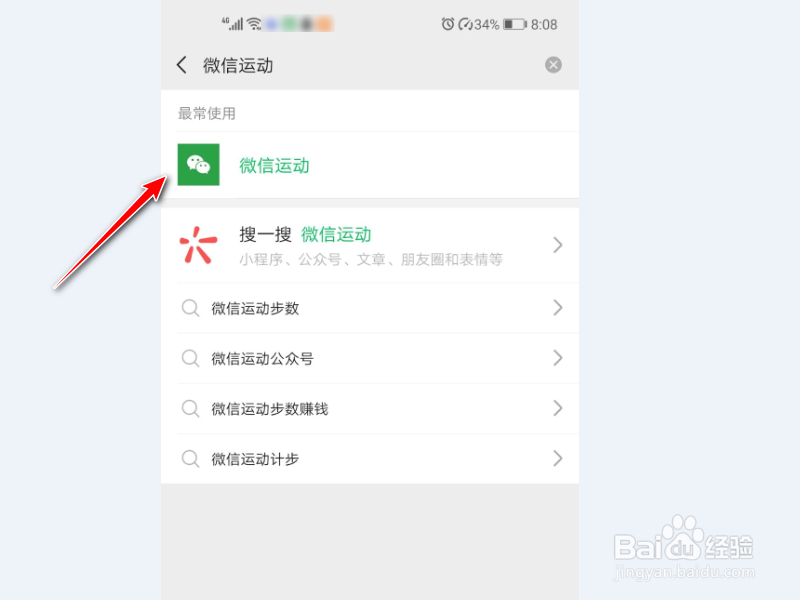Tap magnifier icon beside 微信运动计步
Image resolution: width=800 pixels, height=600 pixels.
[190, 459]
